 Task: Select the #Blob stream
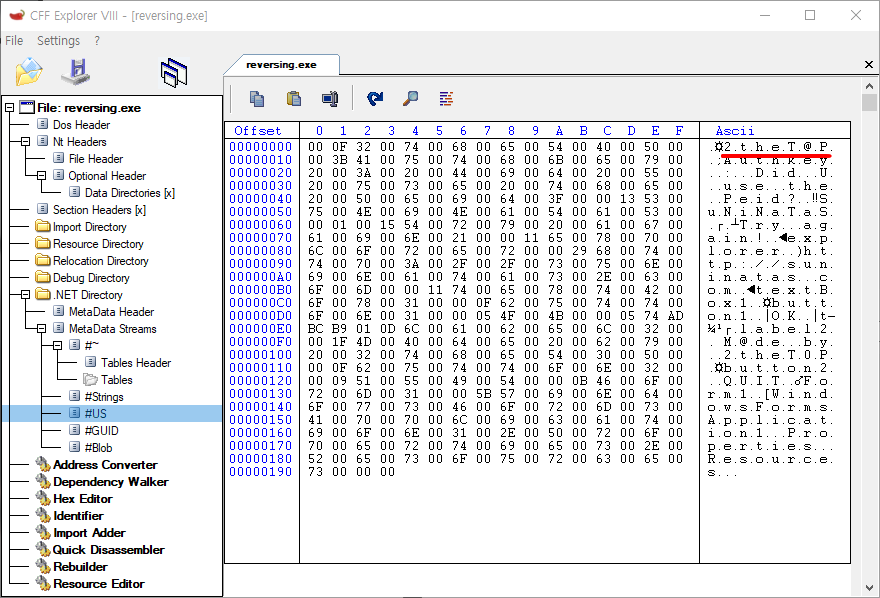(x=98, y=448)
